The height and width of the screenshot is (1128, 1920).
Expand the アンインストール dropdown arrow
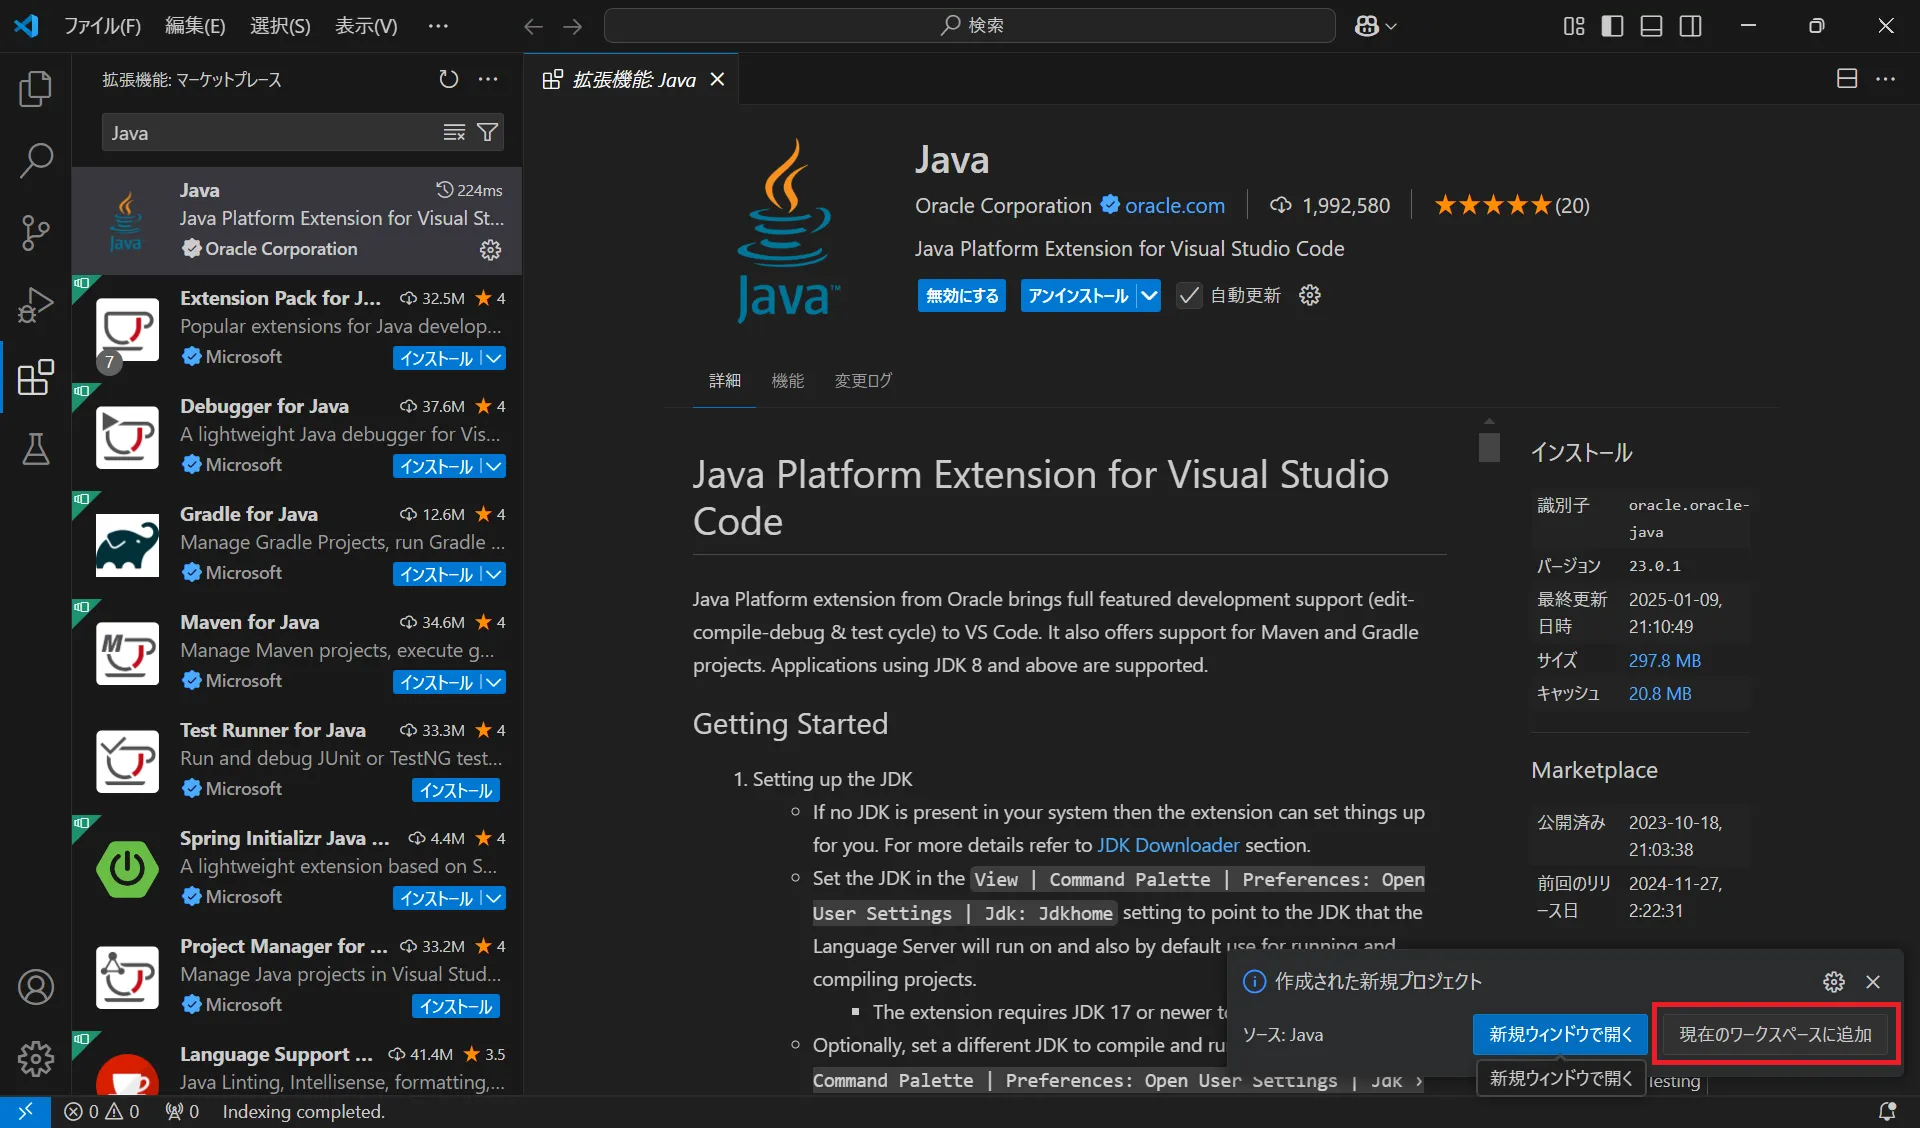(1149, 295)
